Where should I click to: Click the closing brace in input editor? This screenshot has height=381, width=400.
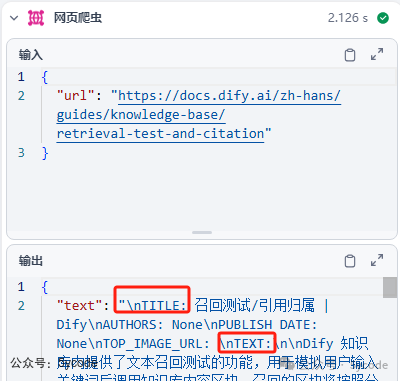[x=45, y=153]
